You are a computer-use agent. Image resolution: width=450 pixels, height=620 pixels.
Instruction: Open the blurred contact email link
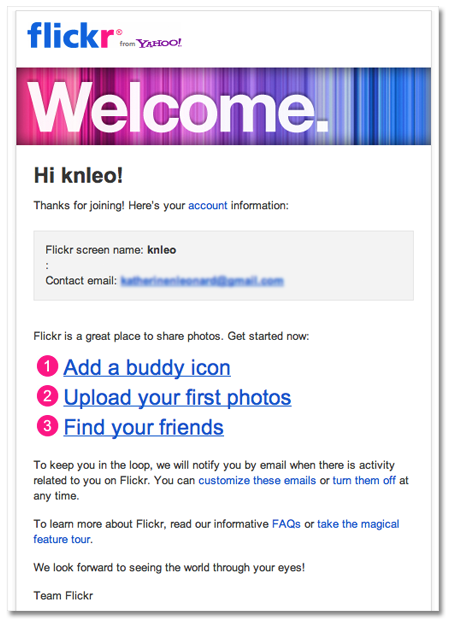202,281
